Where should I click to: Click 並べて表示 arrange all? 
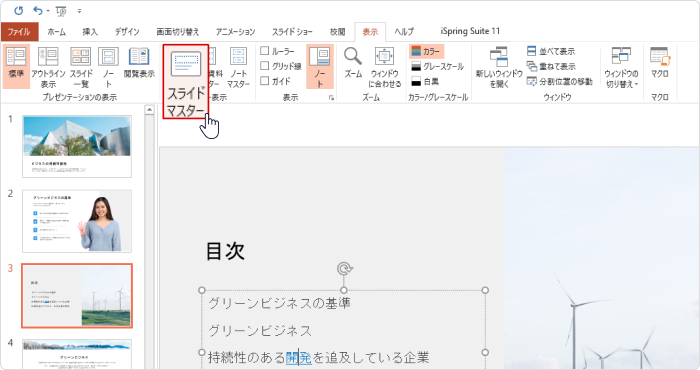(x=551, y=51)
